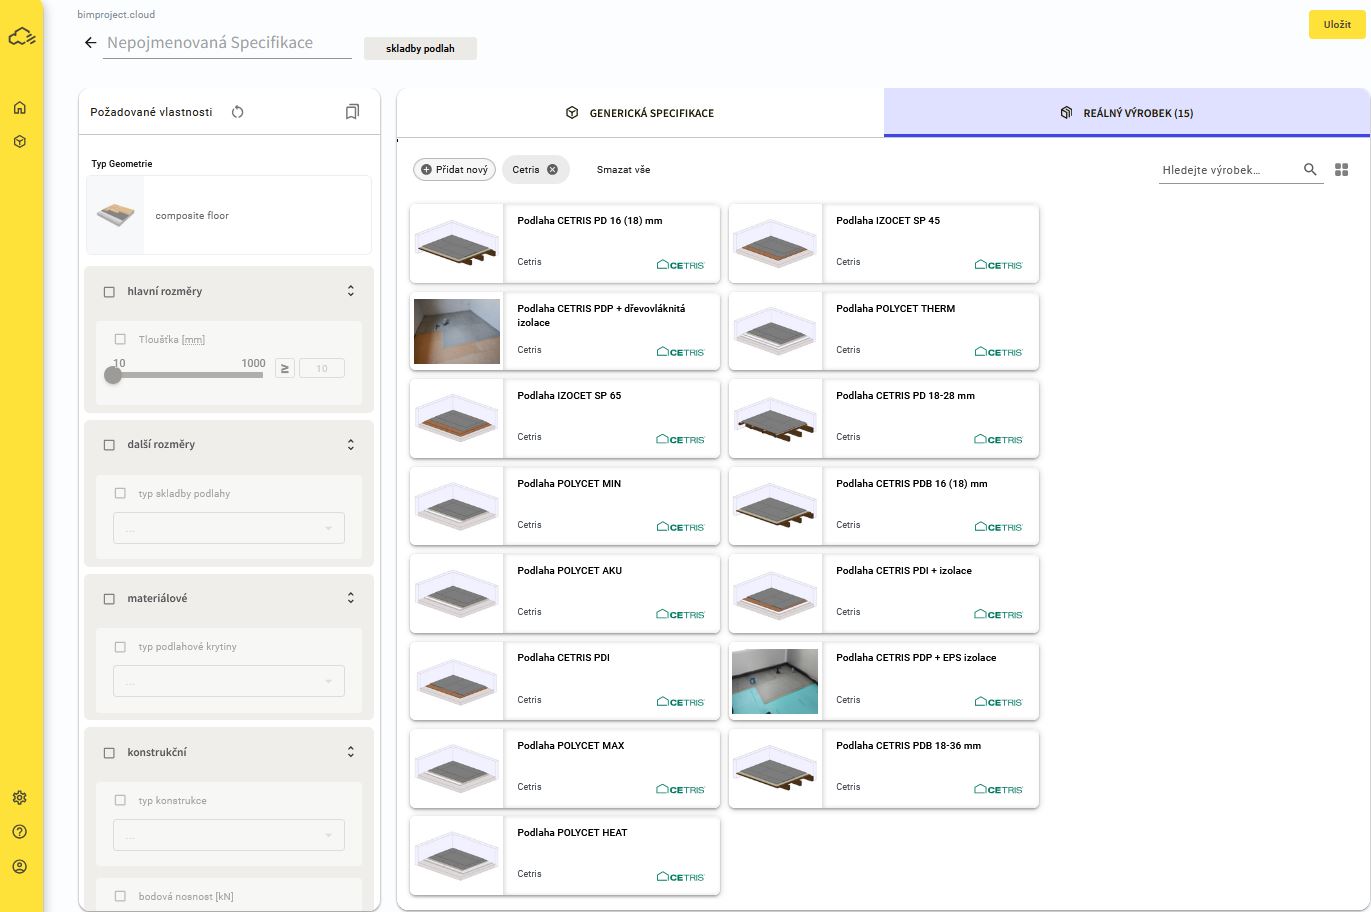
Task: Open the help question mark icon
Action: (20, 832)
